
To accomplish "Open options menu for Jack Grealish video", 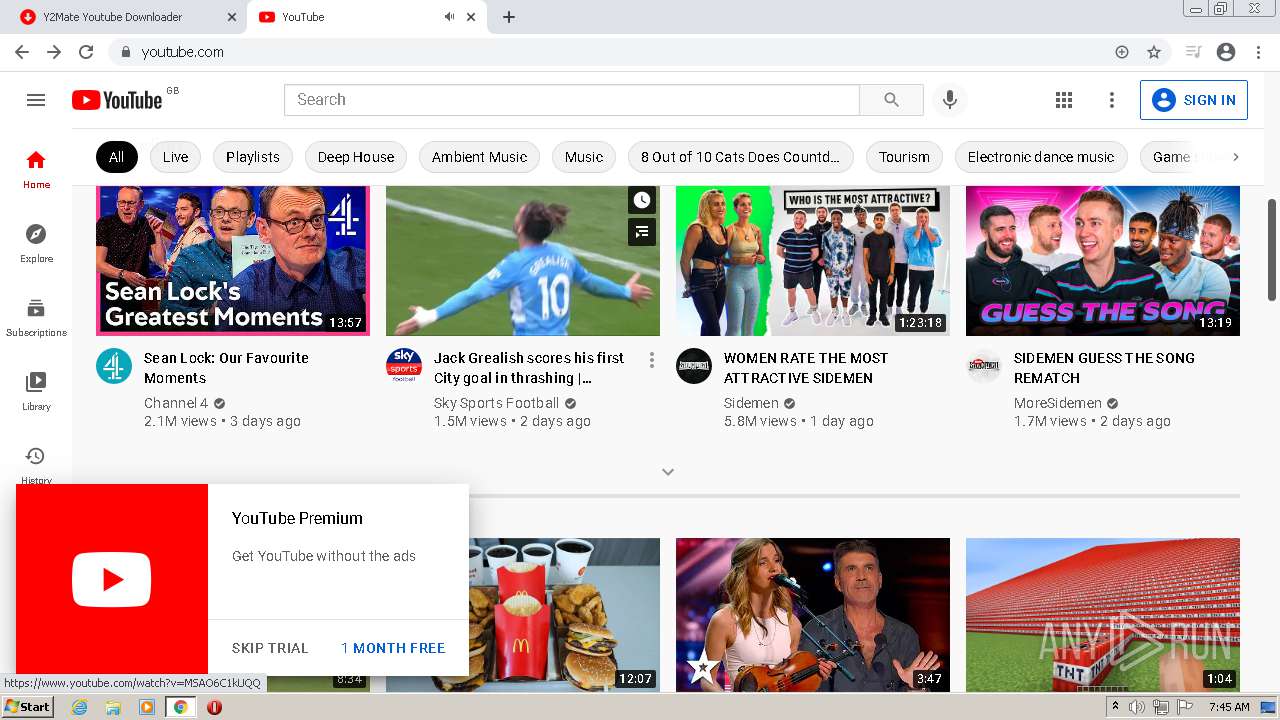I will click(651, 360).
